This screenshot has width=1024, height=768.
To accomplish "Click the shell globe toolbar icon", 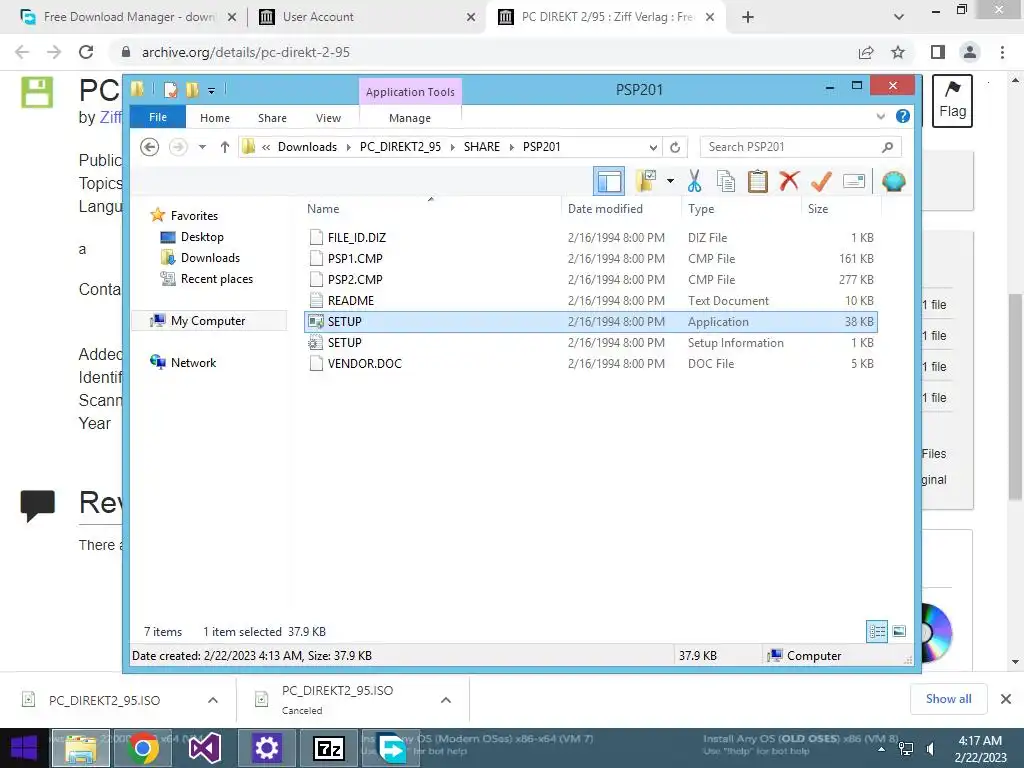I will [893, 181].
